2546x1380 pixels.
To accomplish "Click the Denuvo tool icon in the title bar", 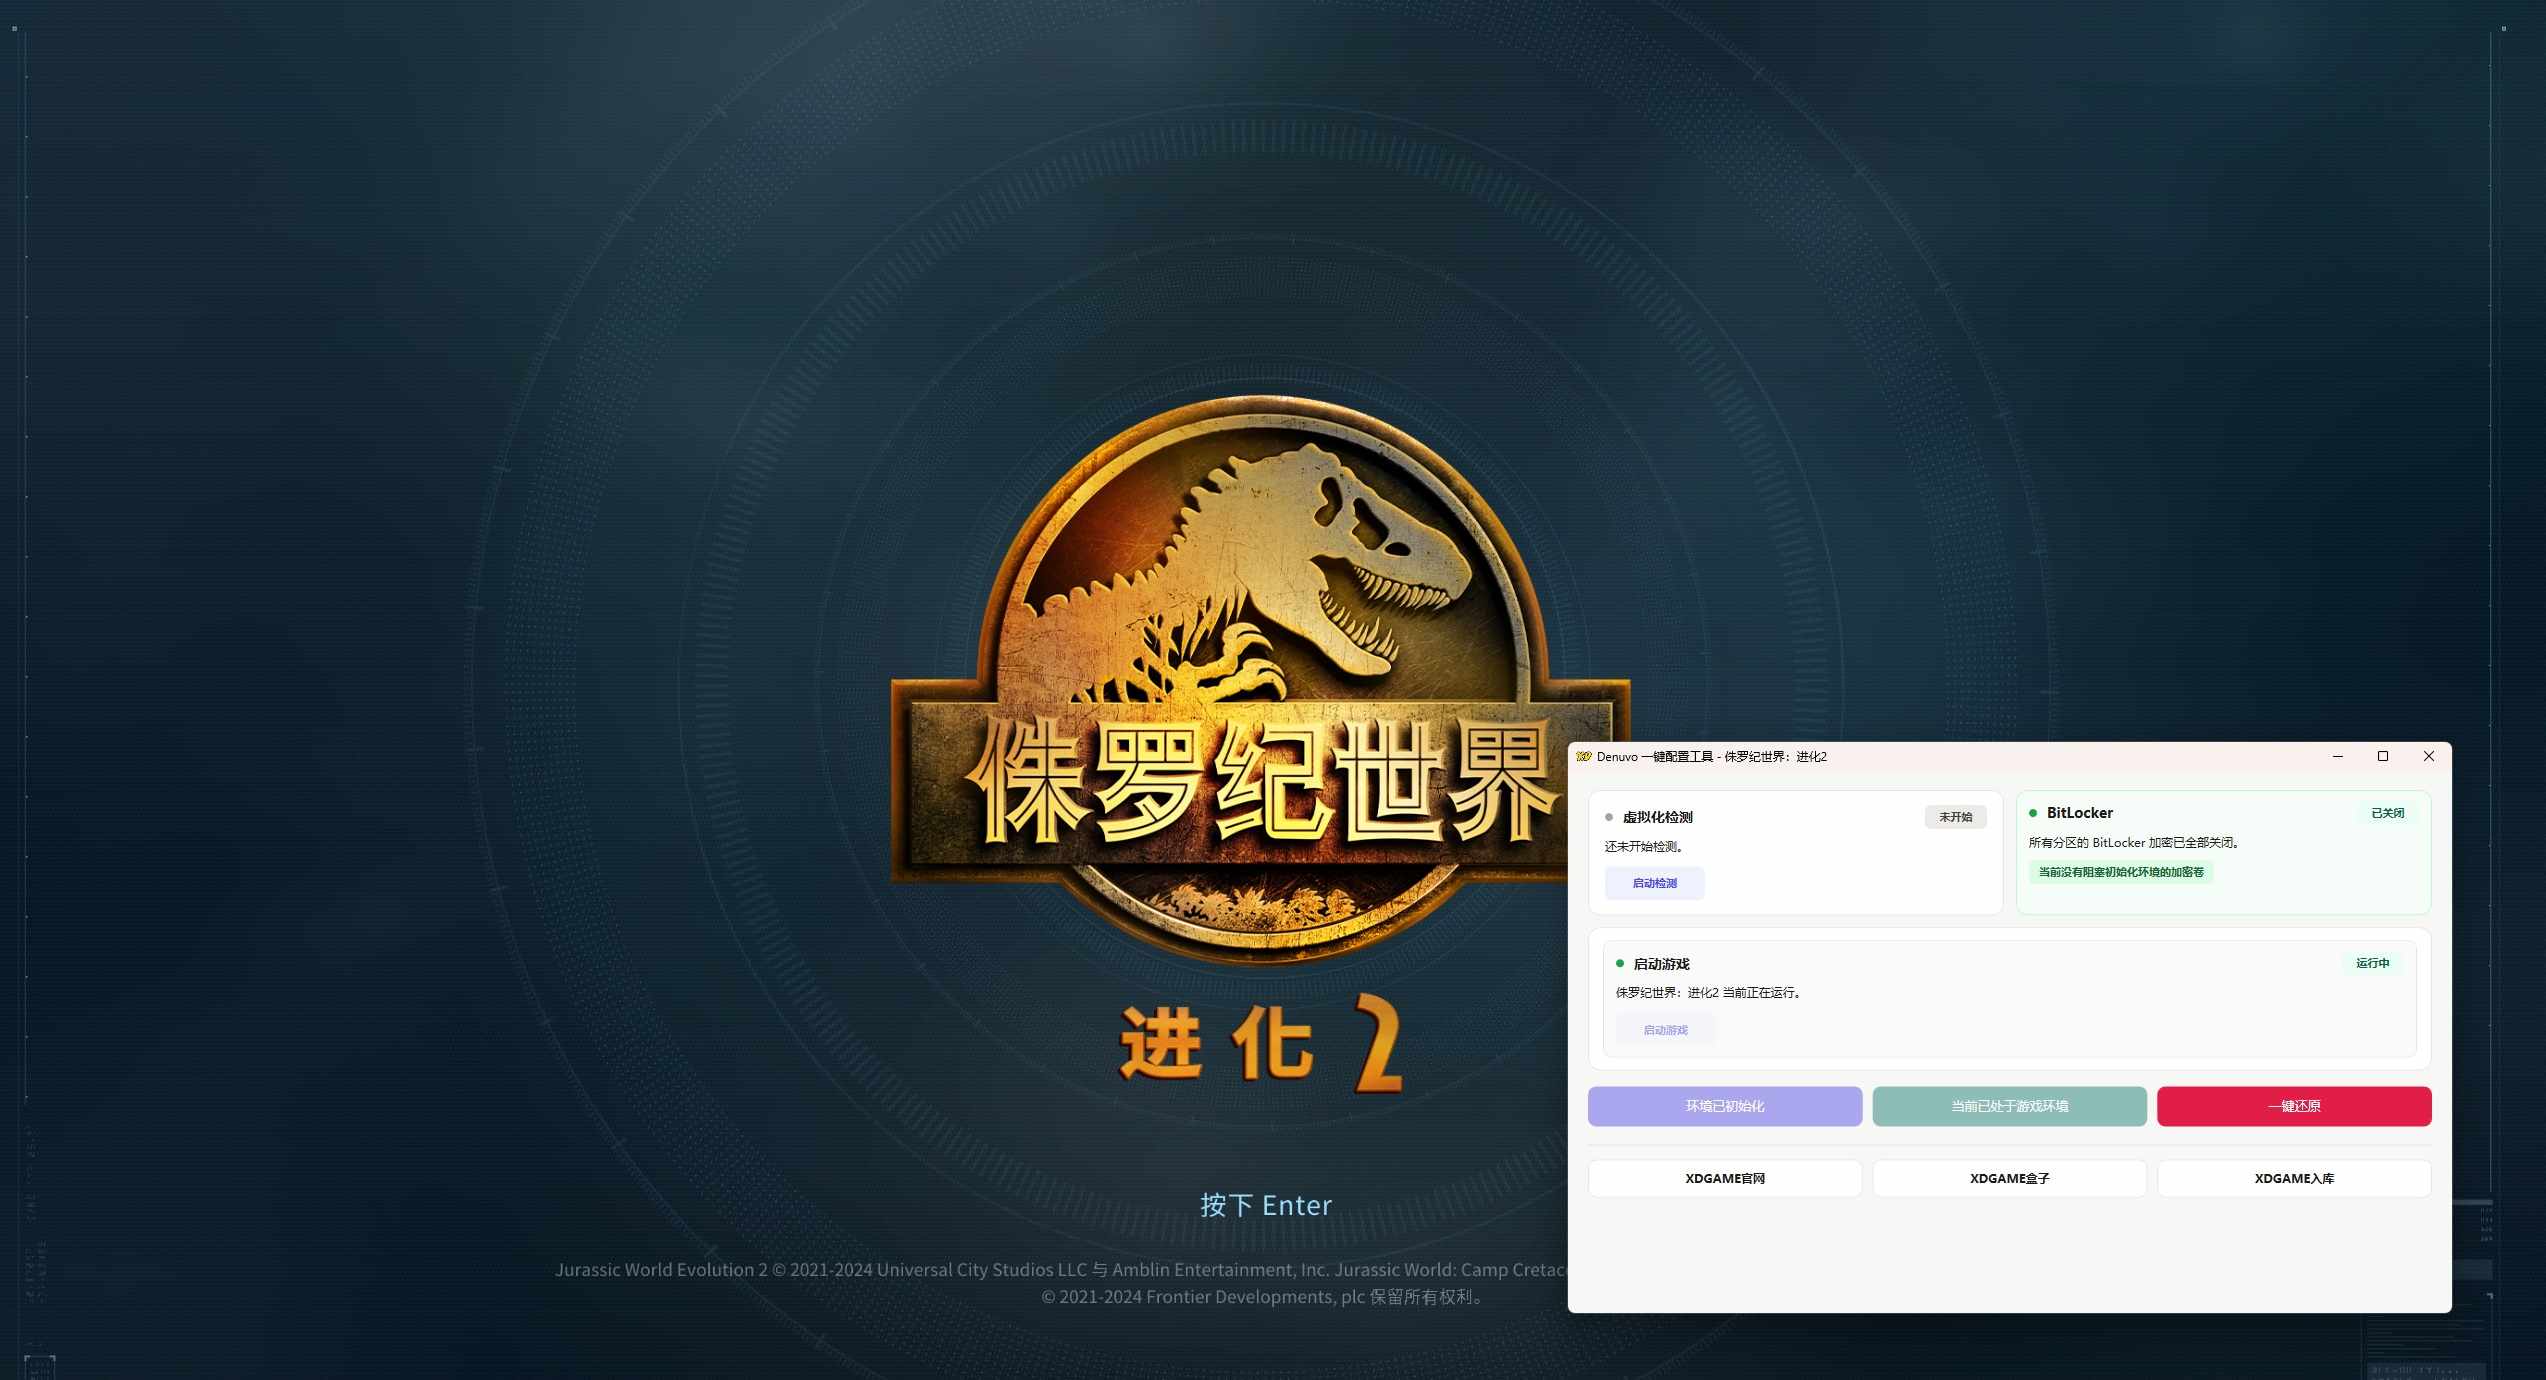I will click(x=1584, y=757).
